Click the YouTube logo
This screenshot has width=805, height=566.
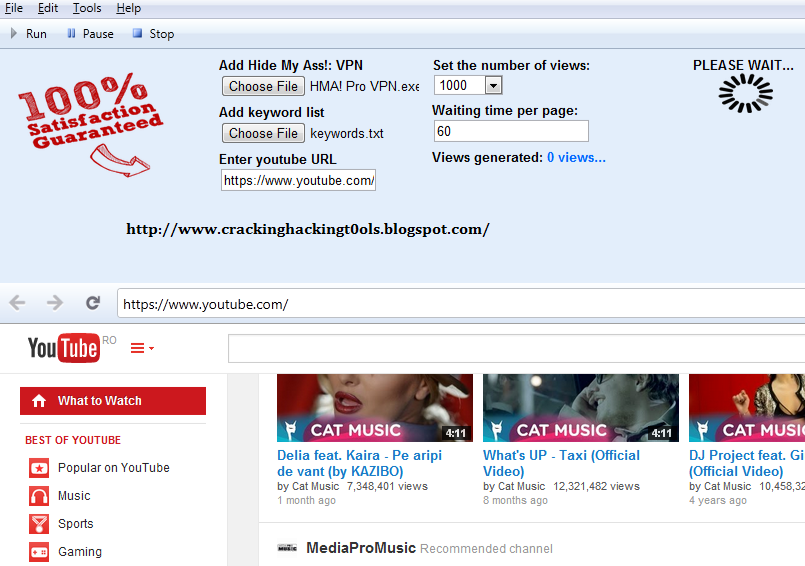pos(63,348)
